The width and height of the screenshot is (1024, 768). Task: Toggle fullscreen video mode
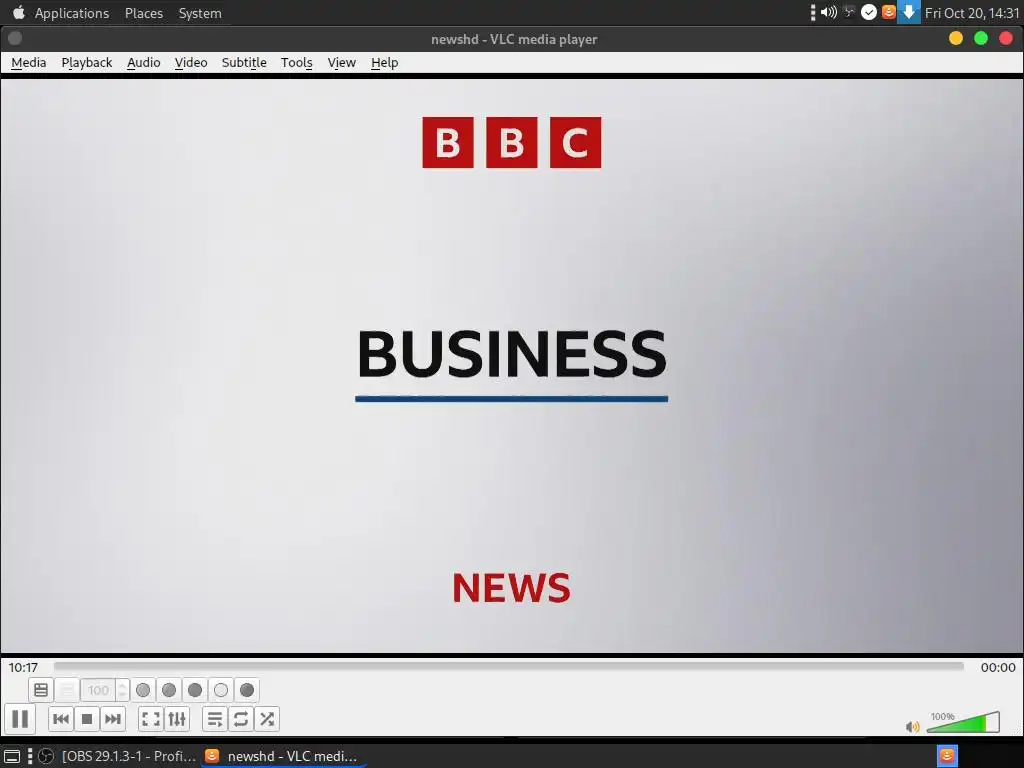[x=151, y=719]
